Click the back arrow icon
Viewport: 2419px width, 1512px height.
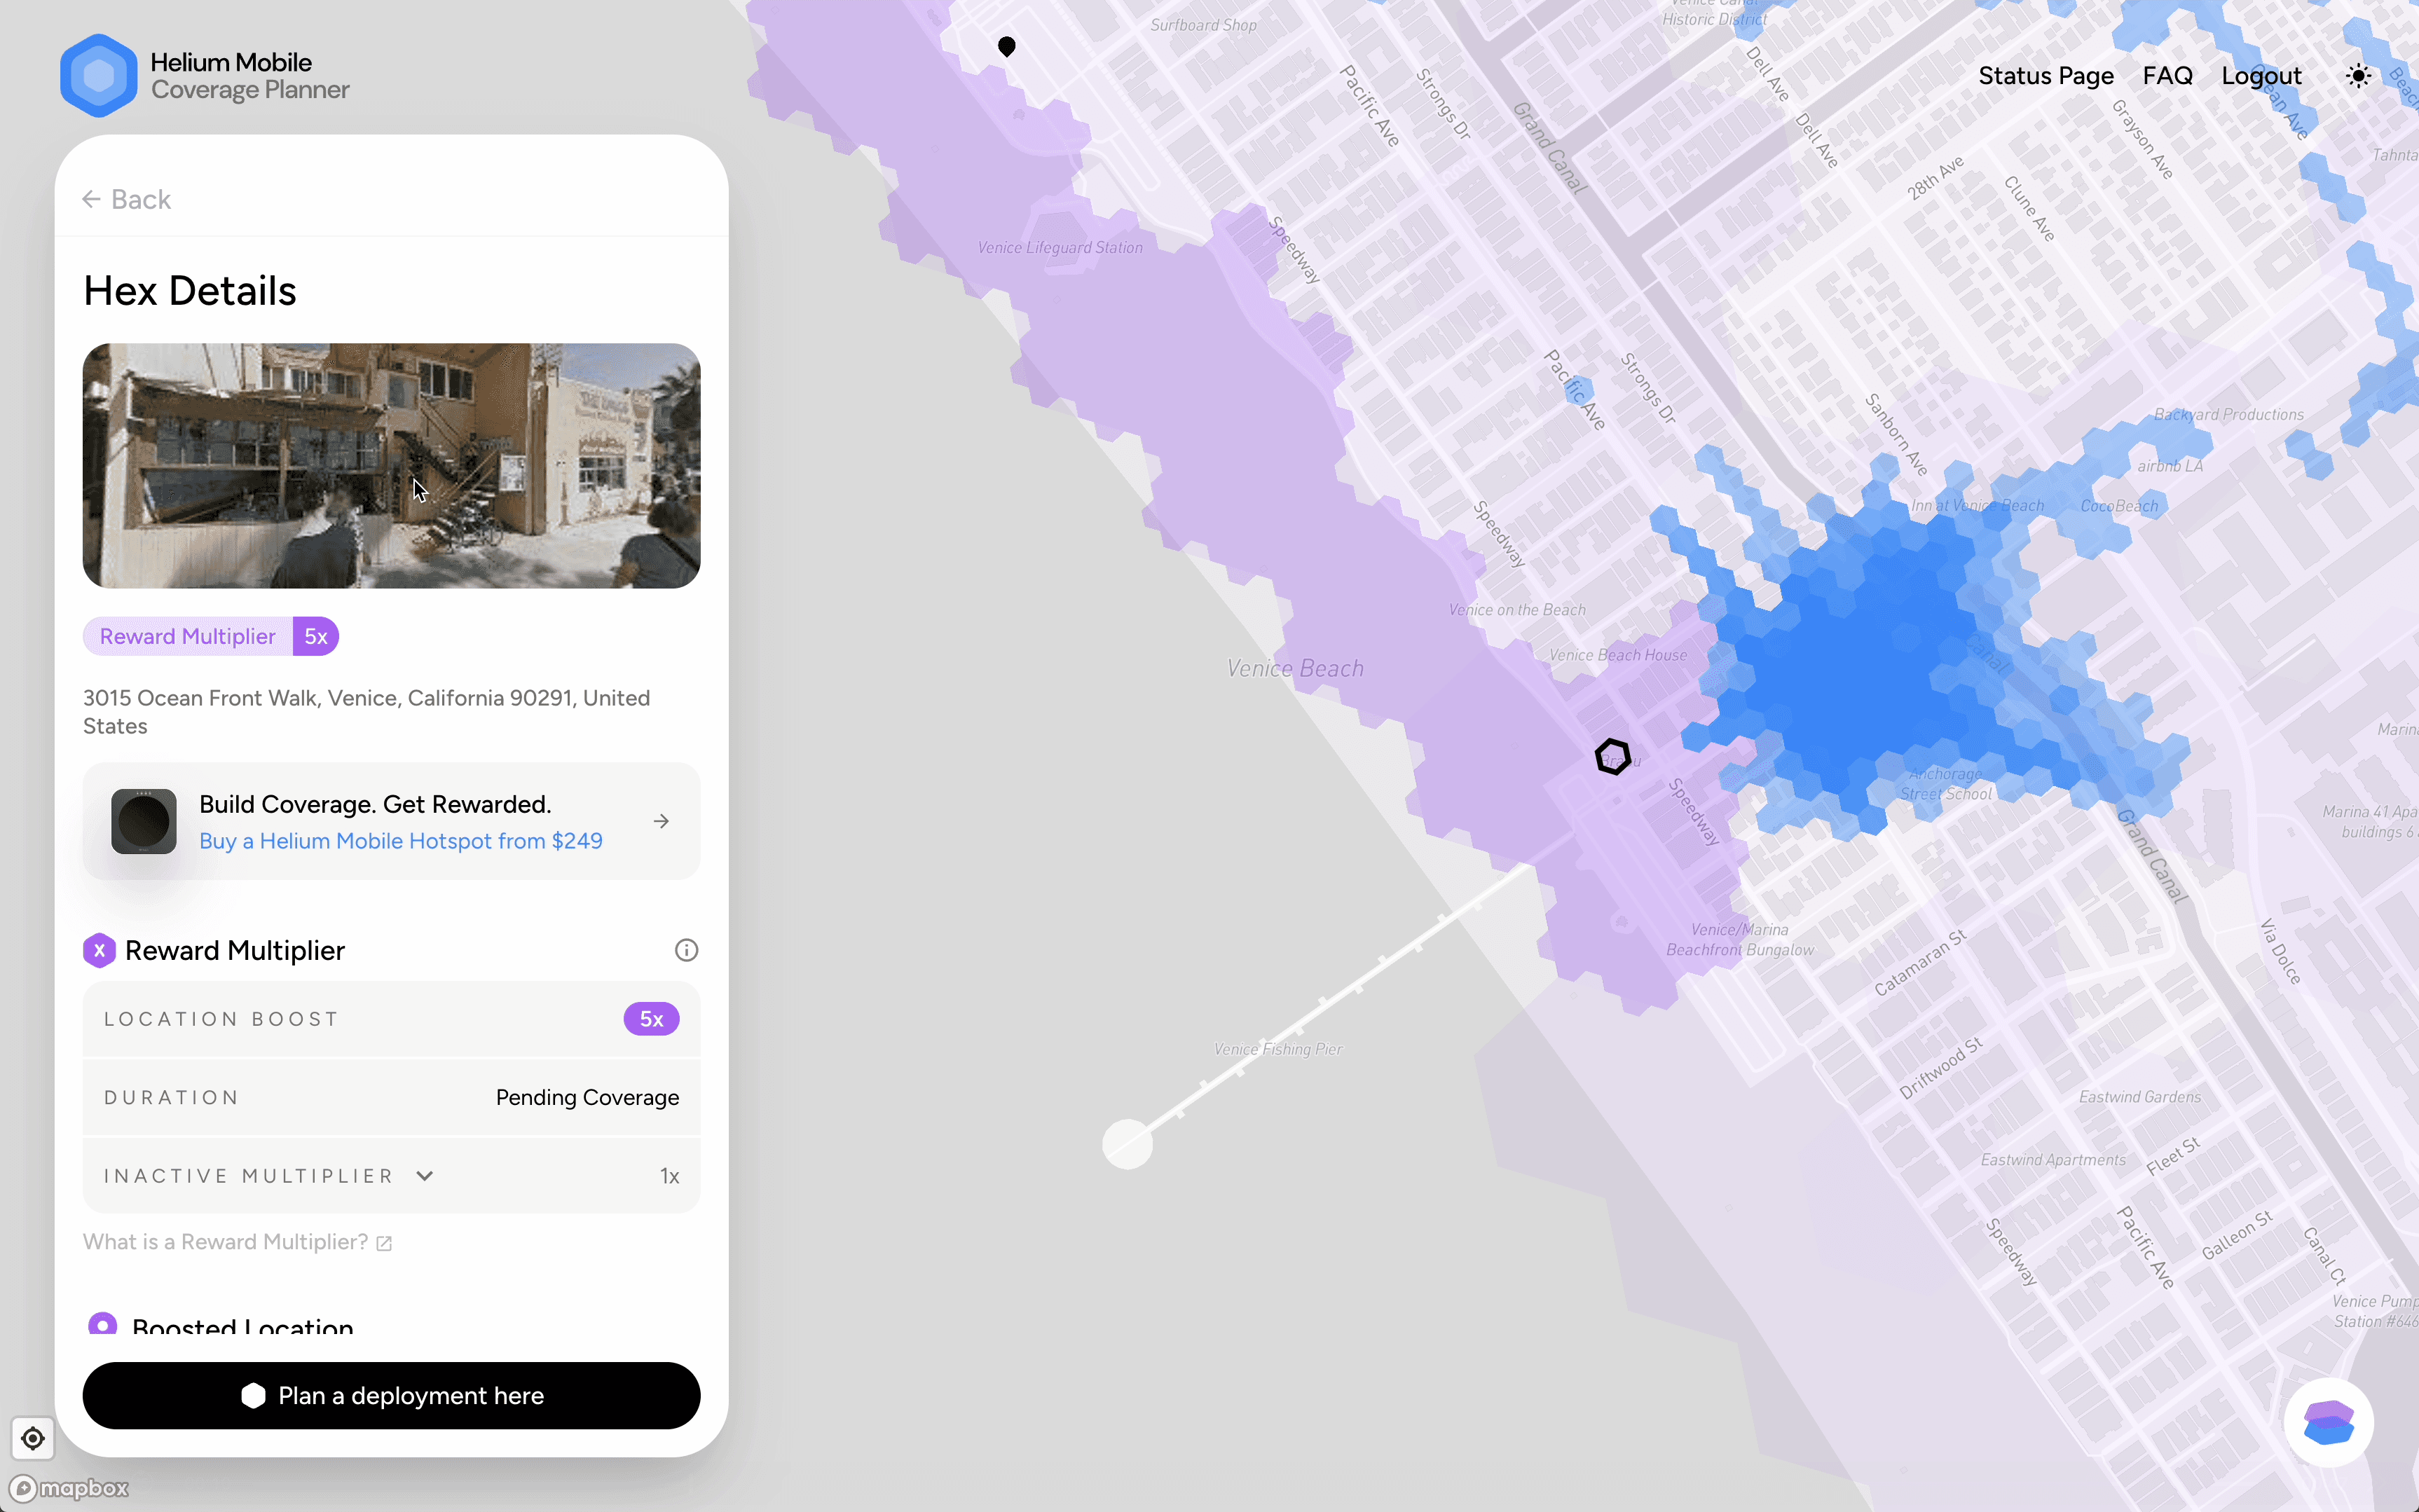point(91,198)
